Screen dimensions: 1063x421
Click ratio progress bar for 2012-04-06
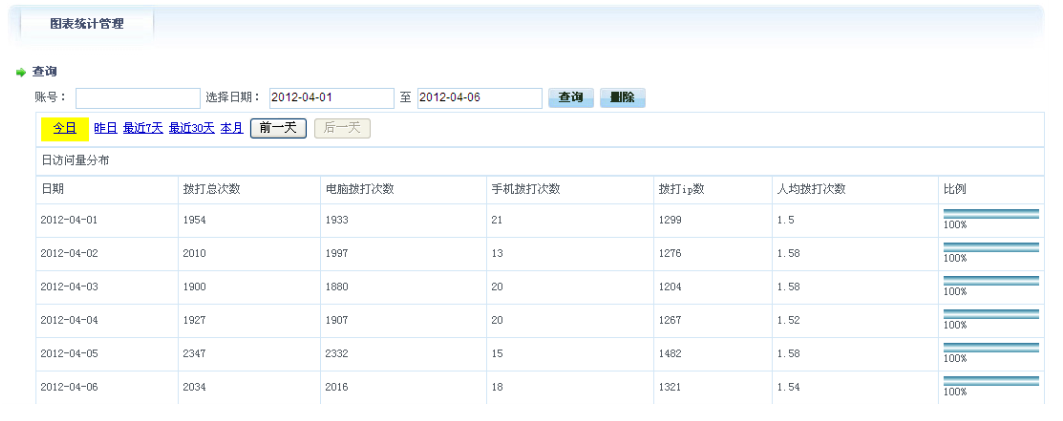[991, 382]
